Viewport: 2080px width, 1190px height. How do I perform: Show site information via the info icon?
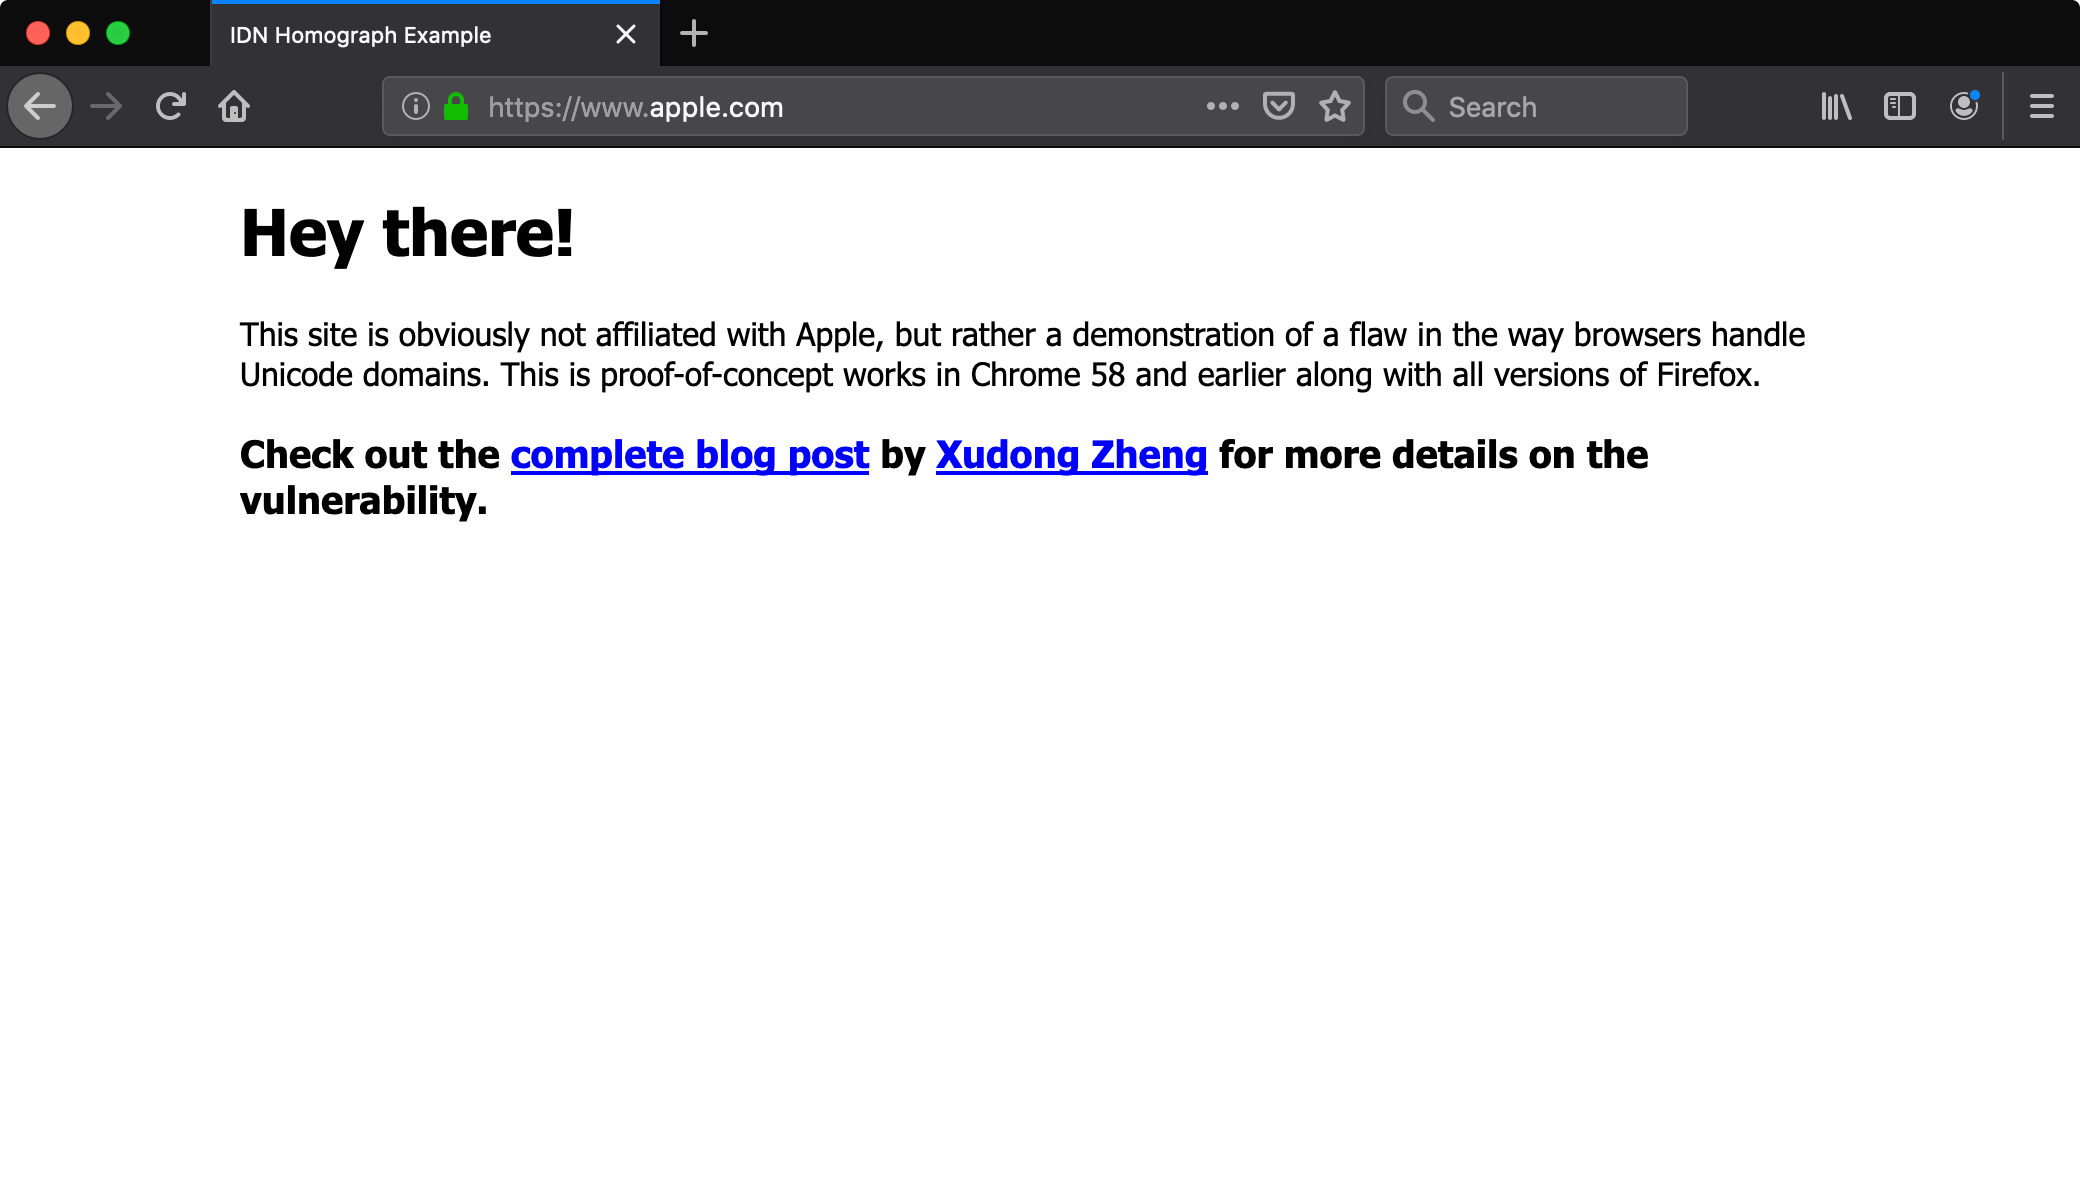click(x=416, y=106)
